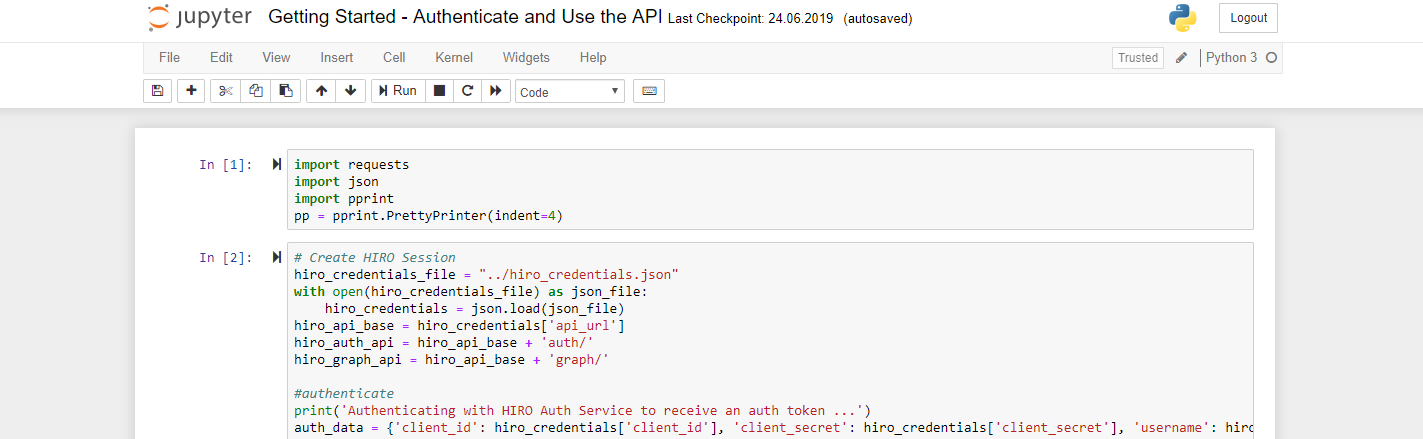Click Last Checkpoint 24.06.2019 text
This screenshot has height=439, width=1423.
pos(750,19)
